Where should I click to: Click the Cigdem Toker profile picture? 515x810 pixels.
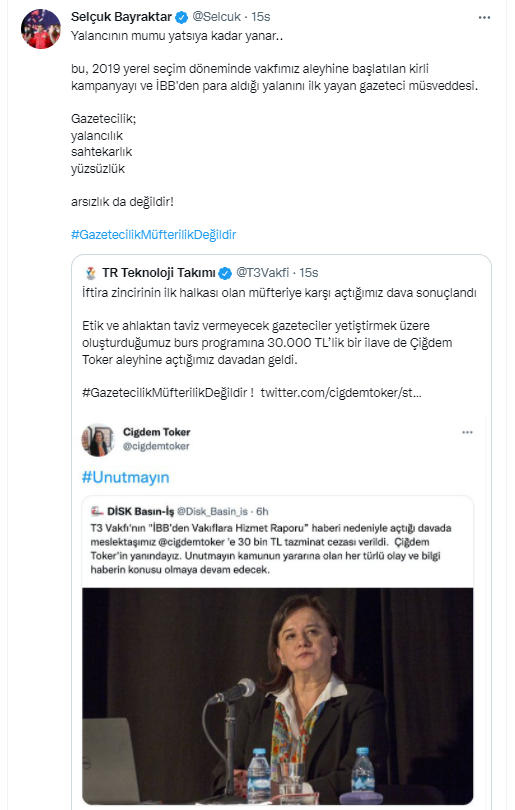[x=98, y=440]
